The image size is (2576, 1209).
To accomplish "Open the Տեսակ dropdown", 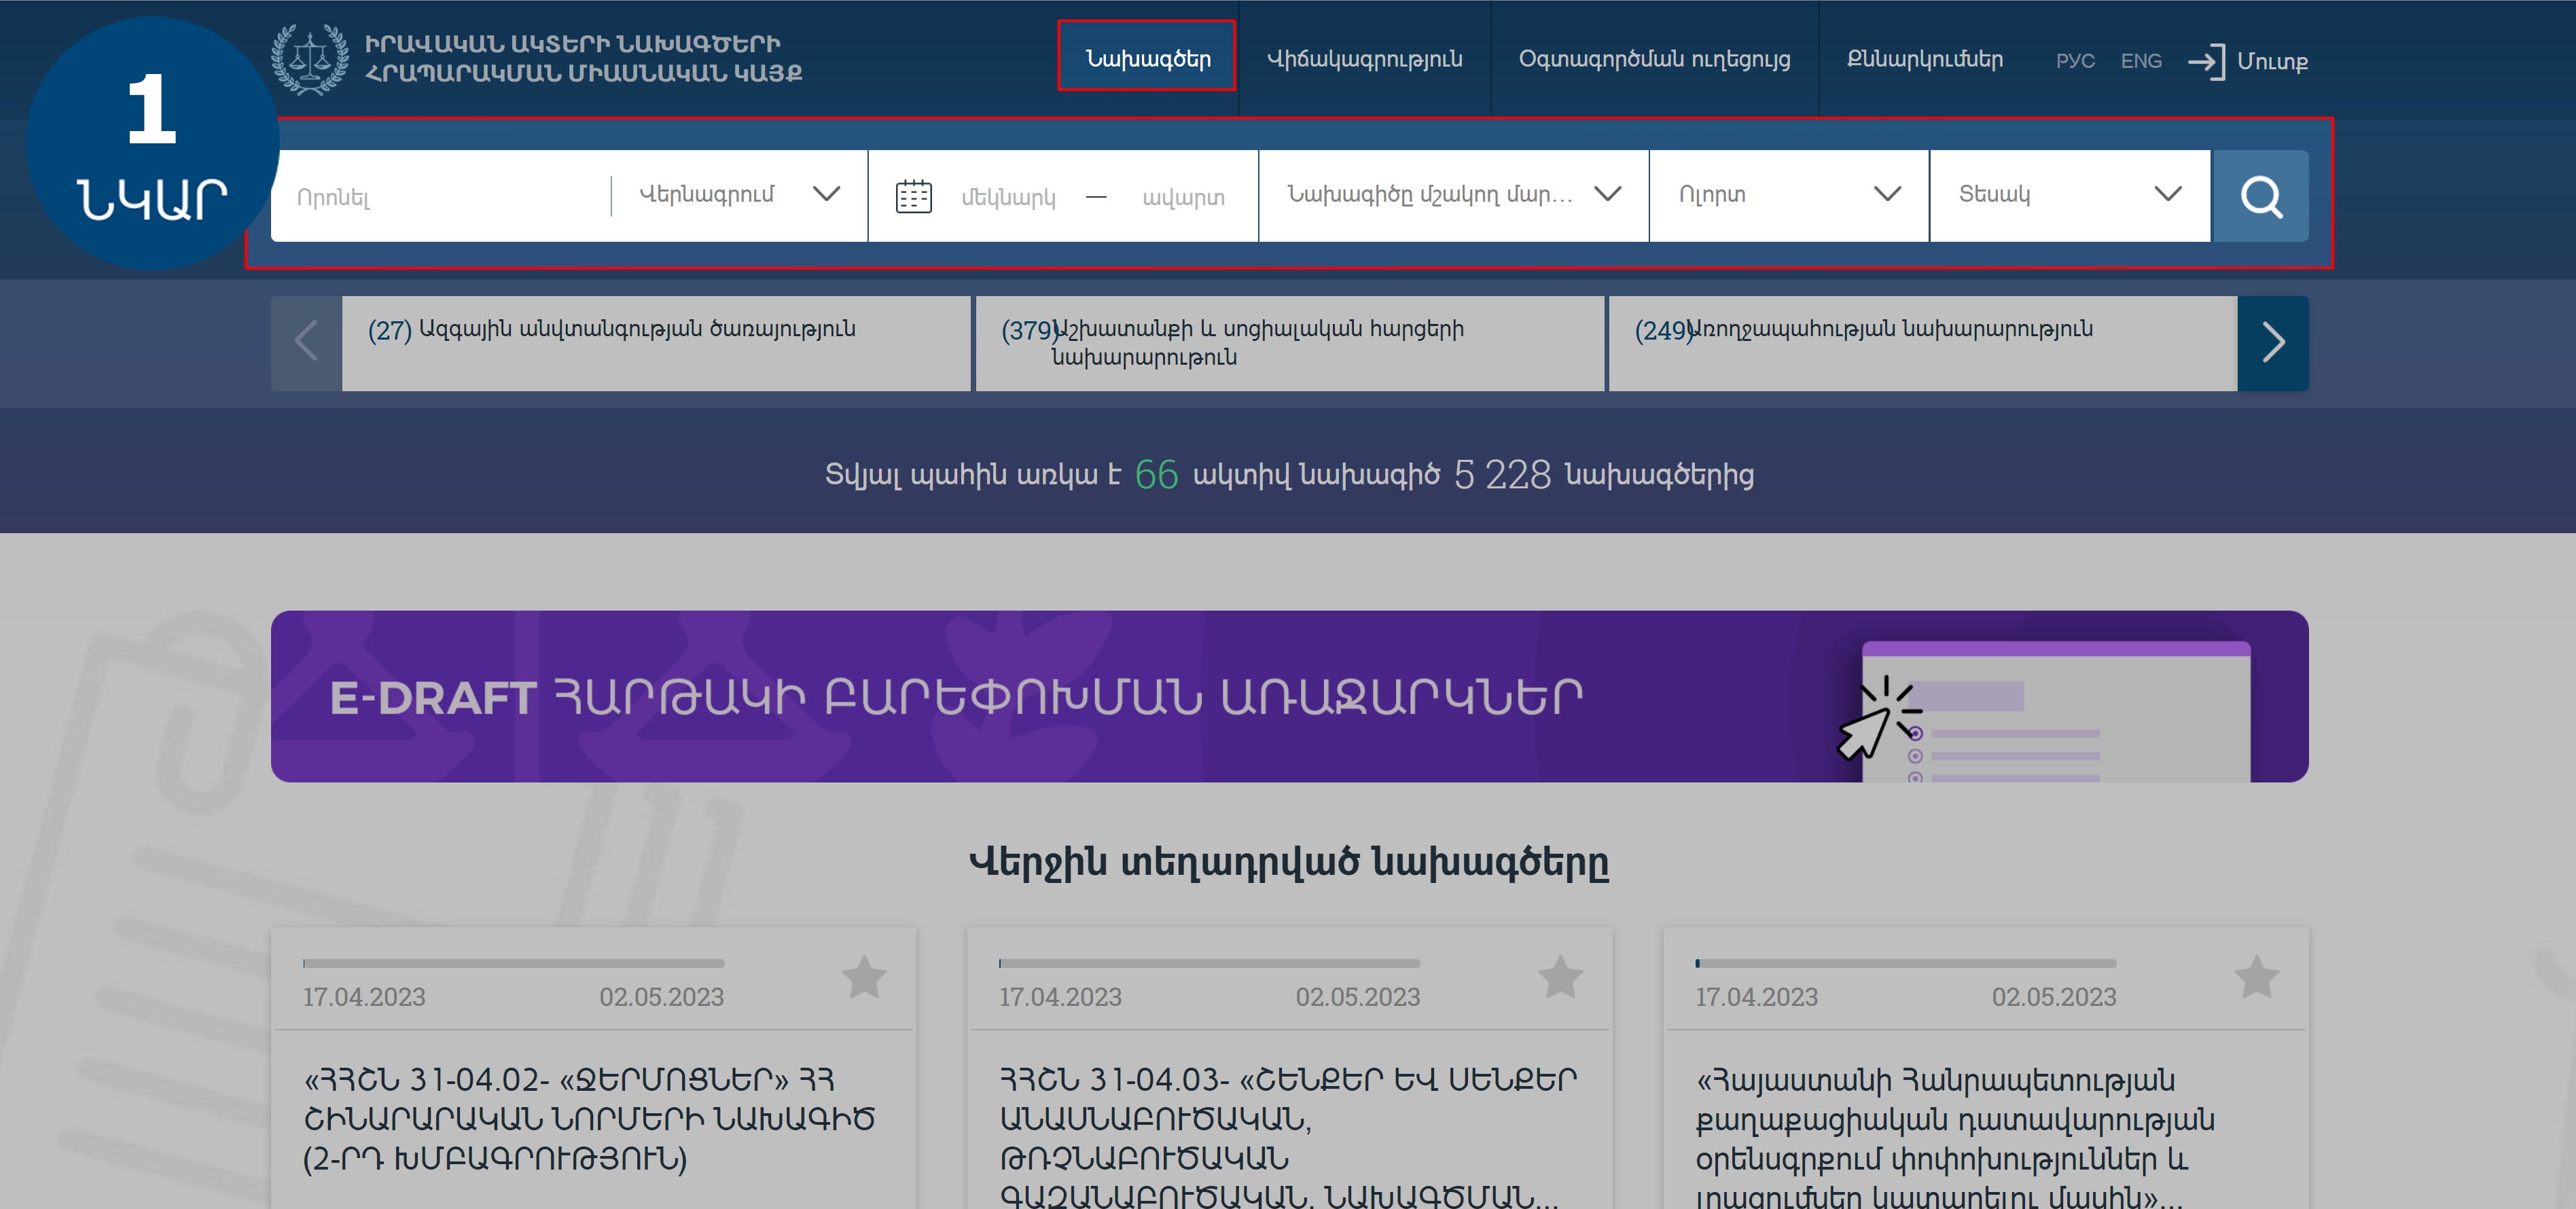I will pos(2069,195).
